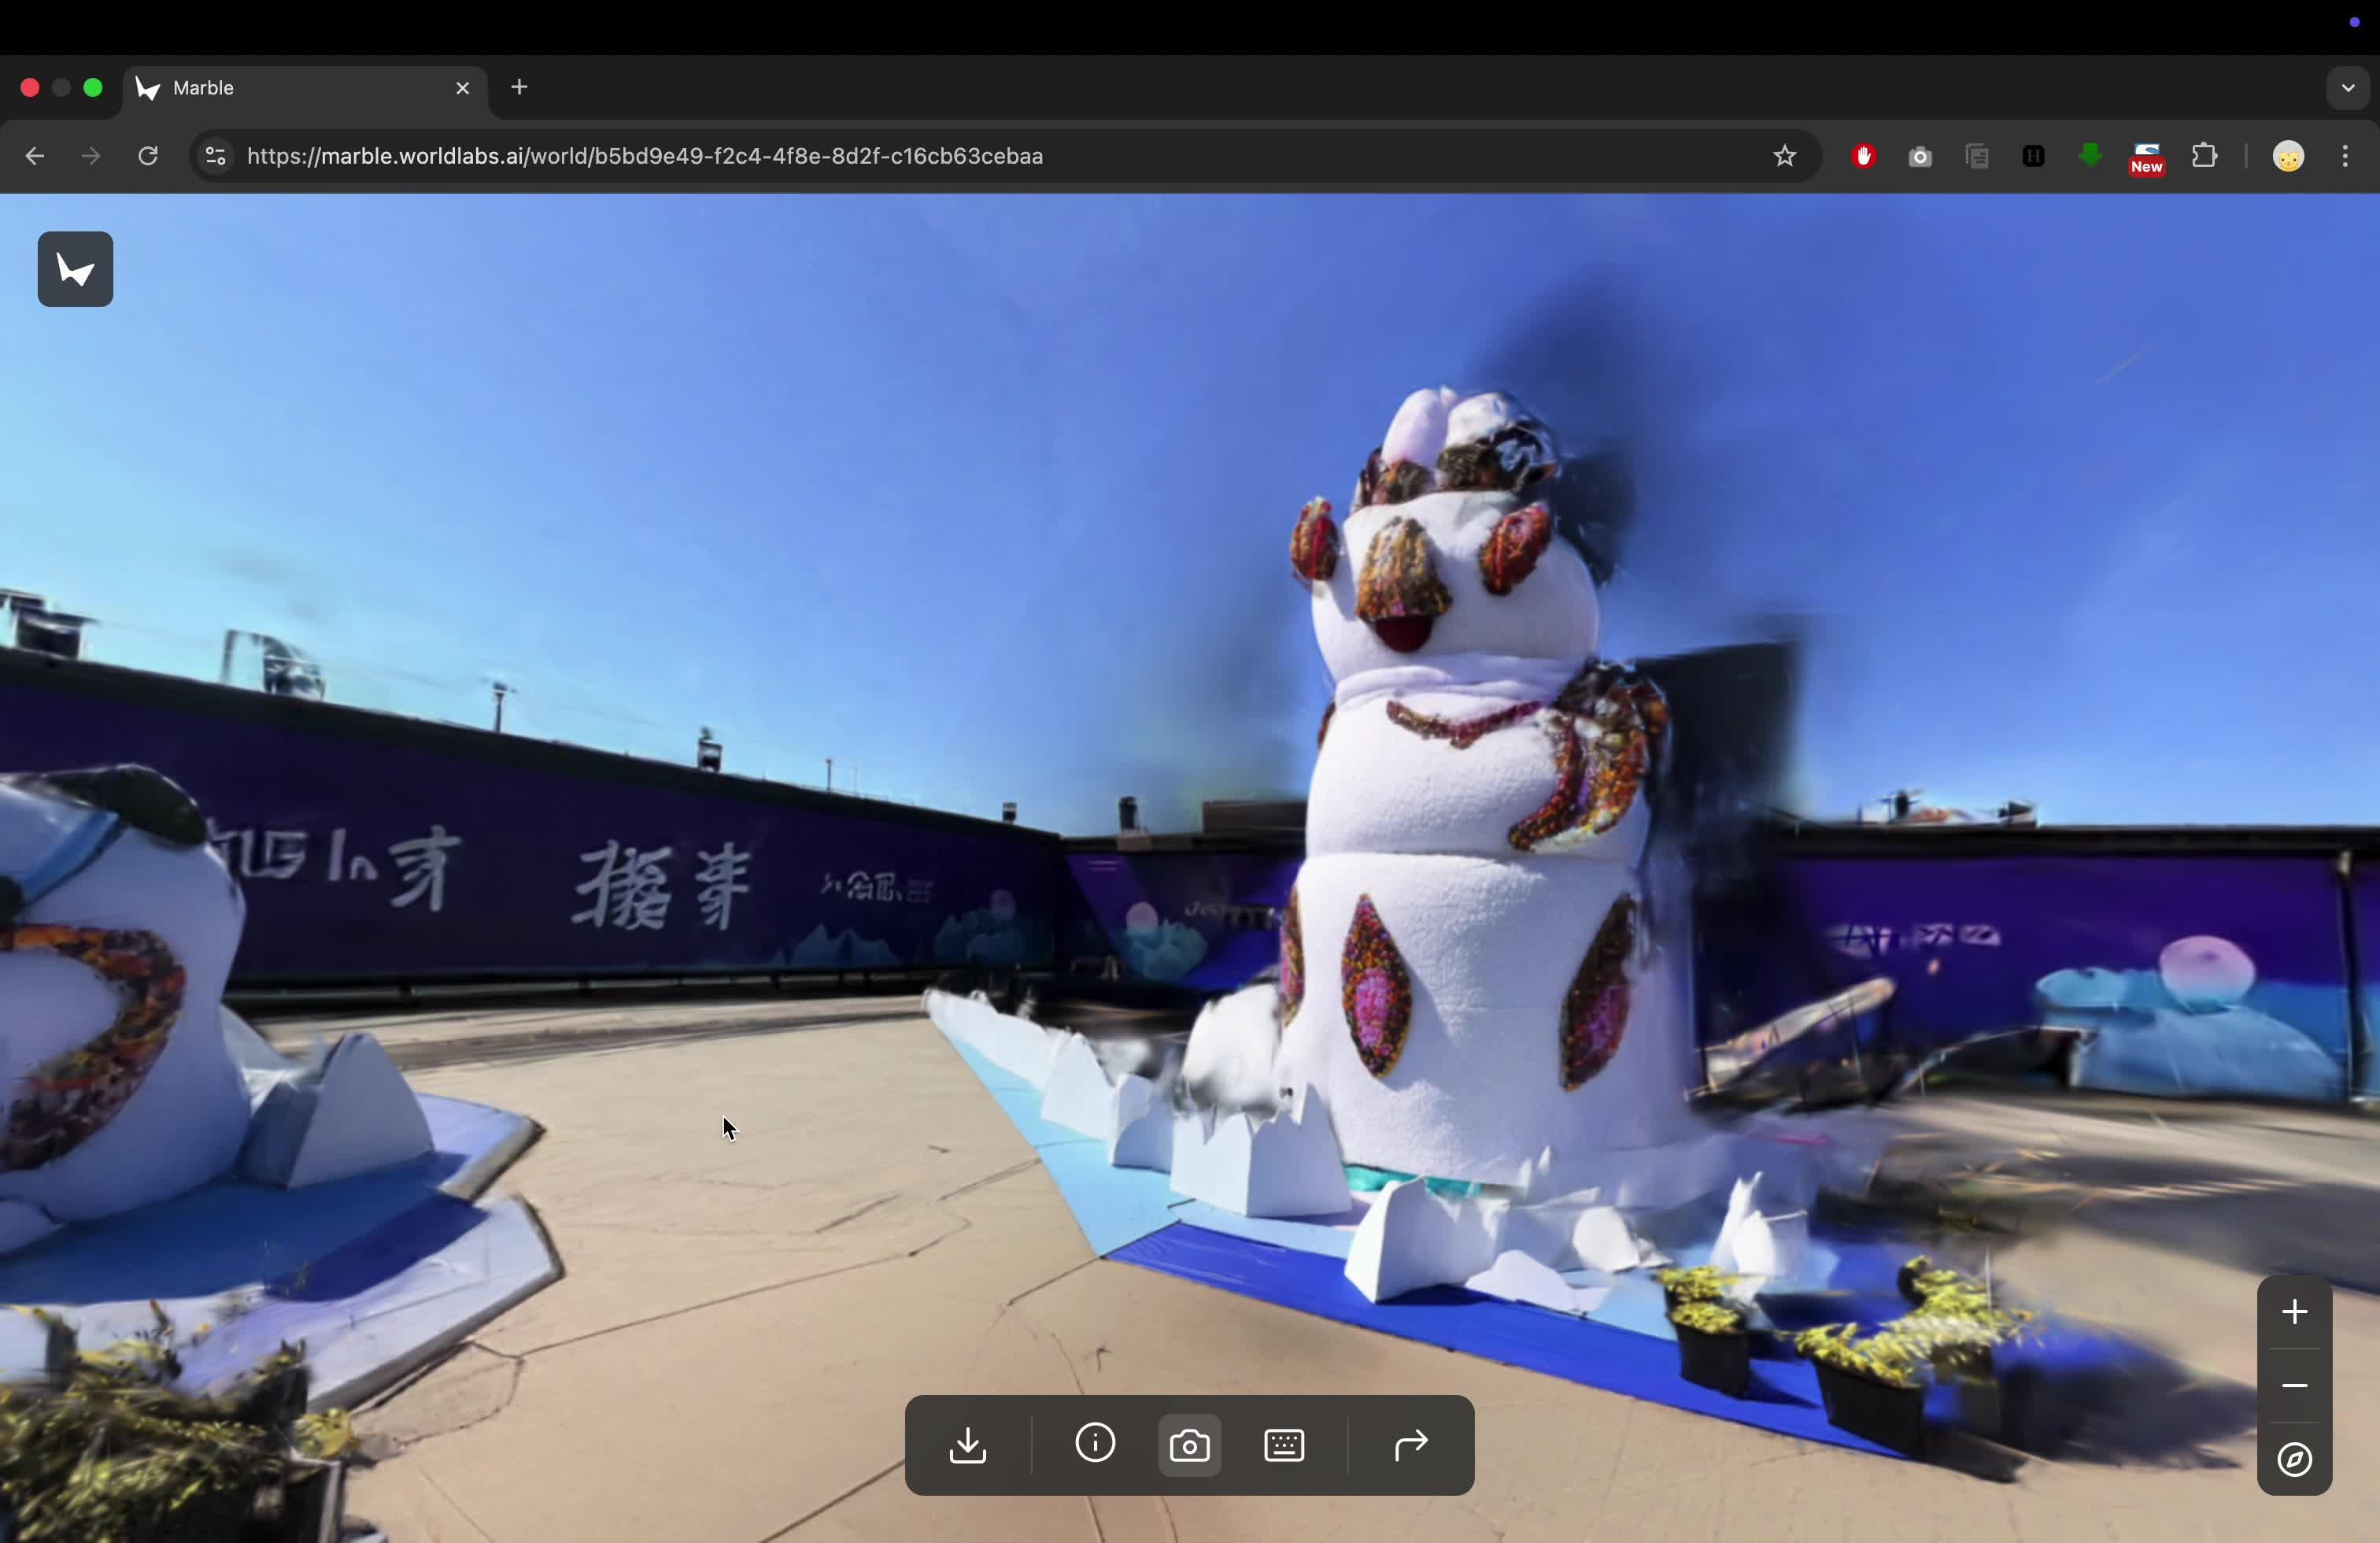Screen dimensions: 2380x1543
Task: Open the 'New' labeled extension menu
Action: pyautogui.click(x=2147, y=156)
